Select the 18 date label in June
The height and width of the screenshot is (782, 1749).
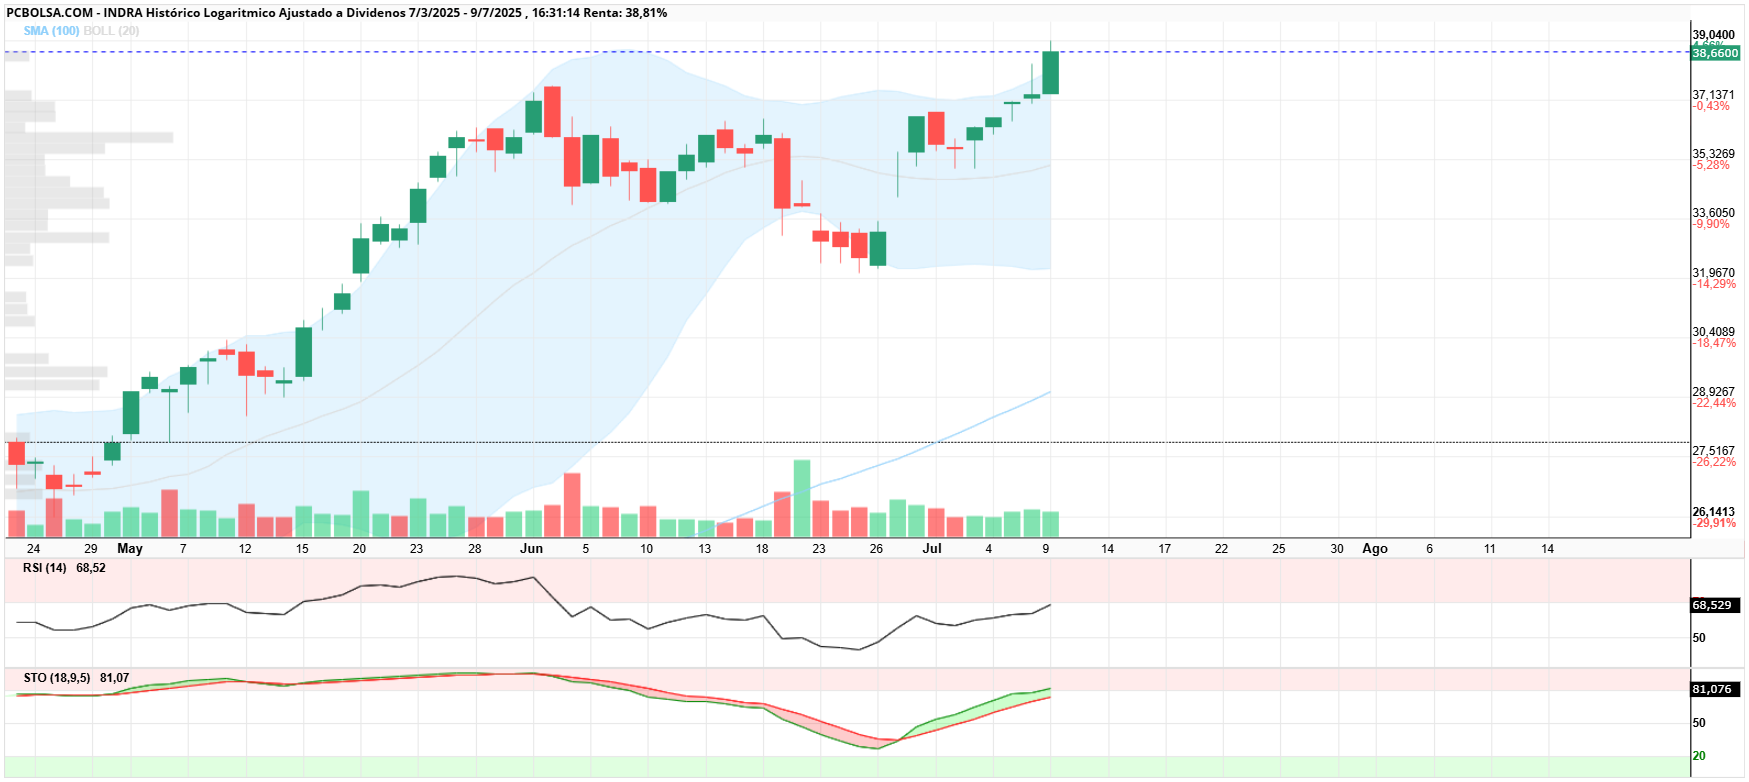[762, 549]
